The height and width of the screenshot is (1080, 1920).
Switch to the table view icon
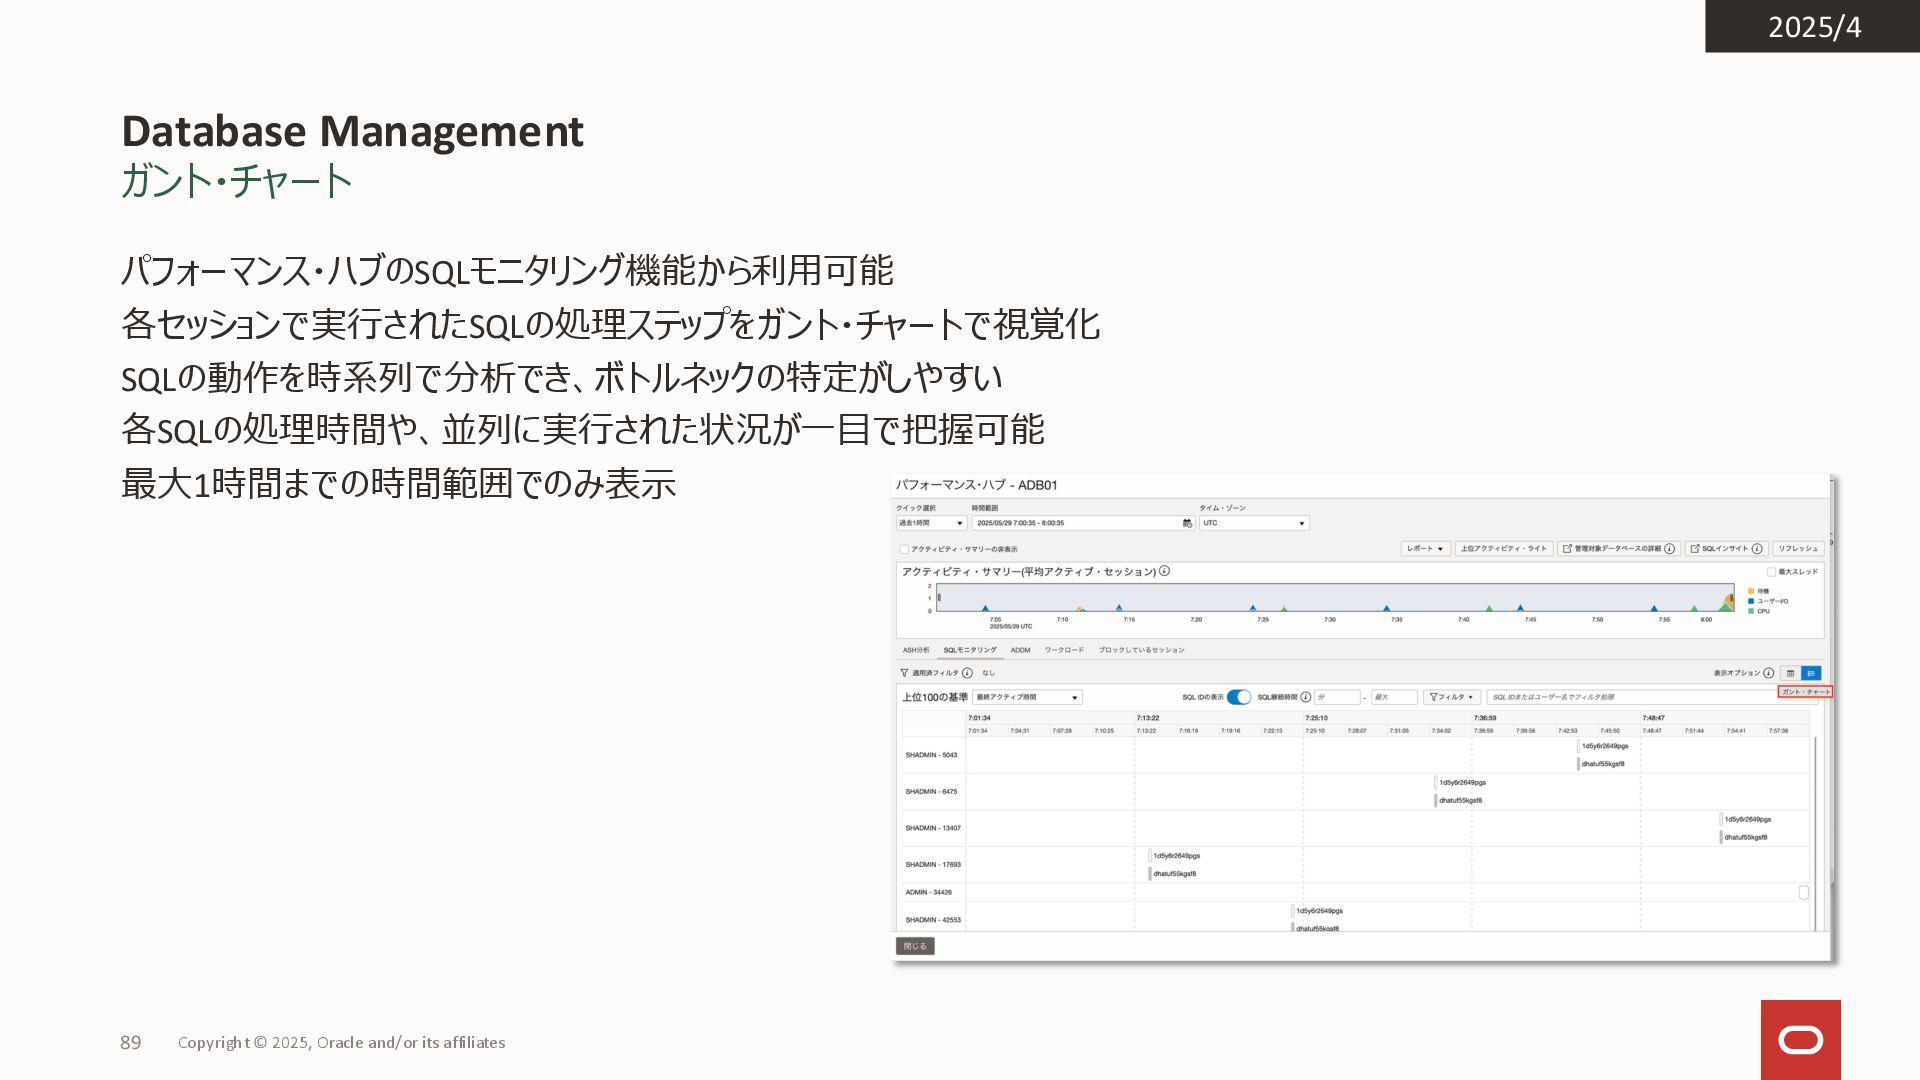(1790, 673)
